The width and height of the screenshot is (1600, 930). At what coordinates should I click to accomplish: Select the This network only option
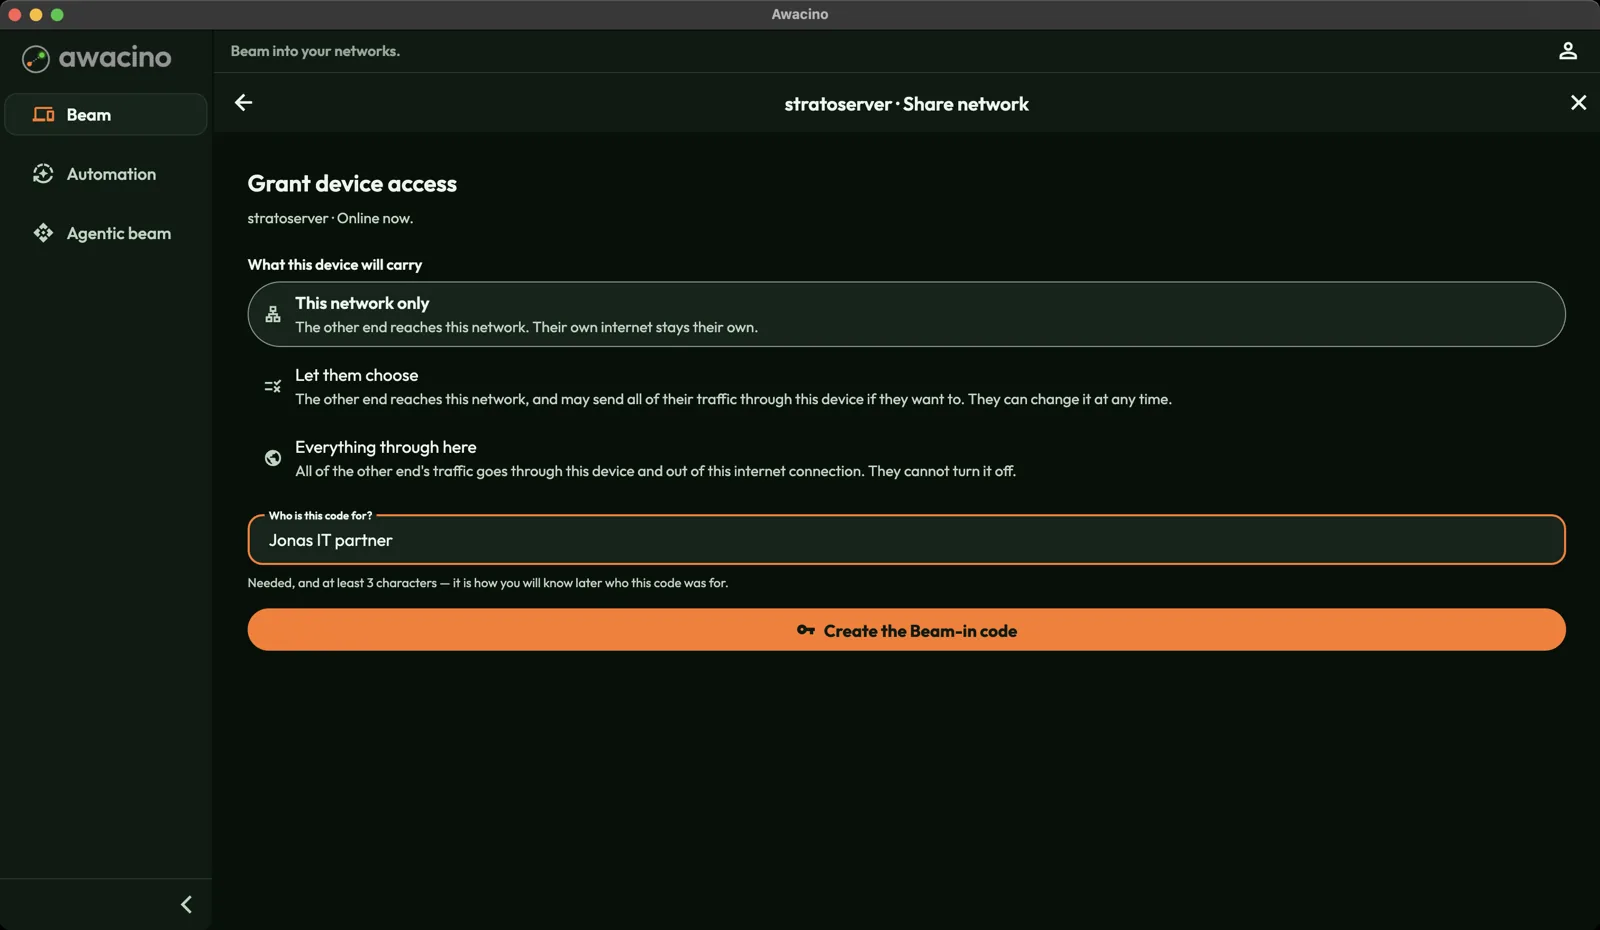point(906,314)
